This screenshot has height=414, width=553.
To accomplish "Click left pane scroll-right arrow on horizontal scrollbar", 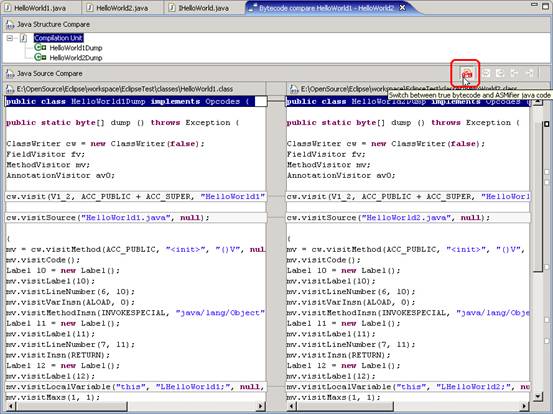I will pos(261,406).
